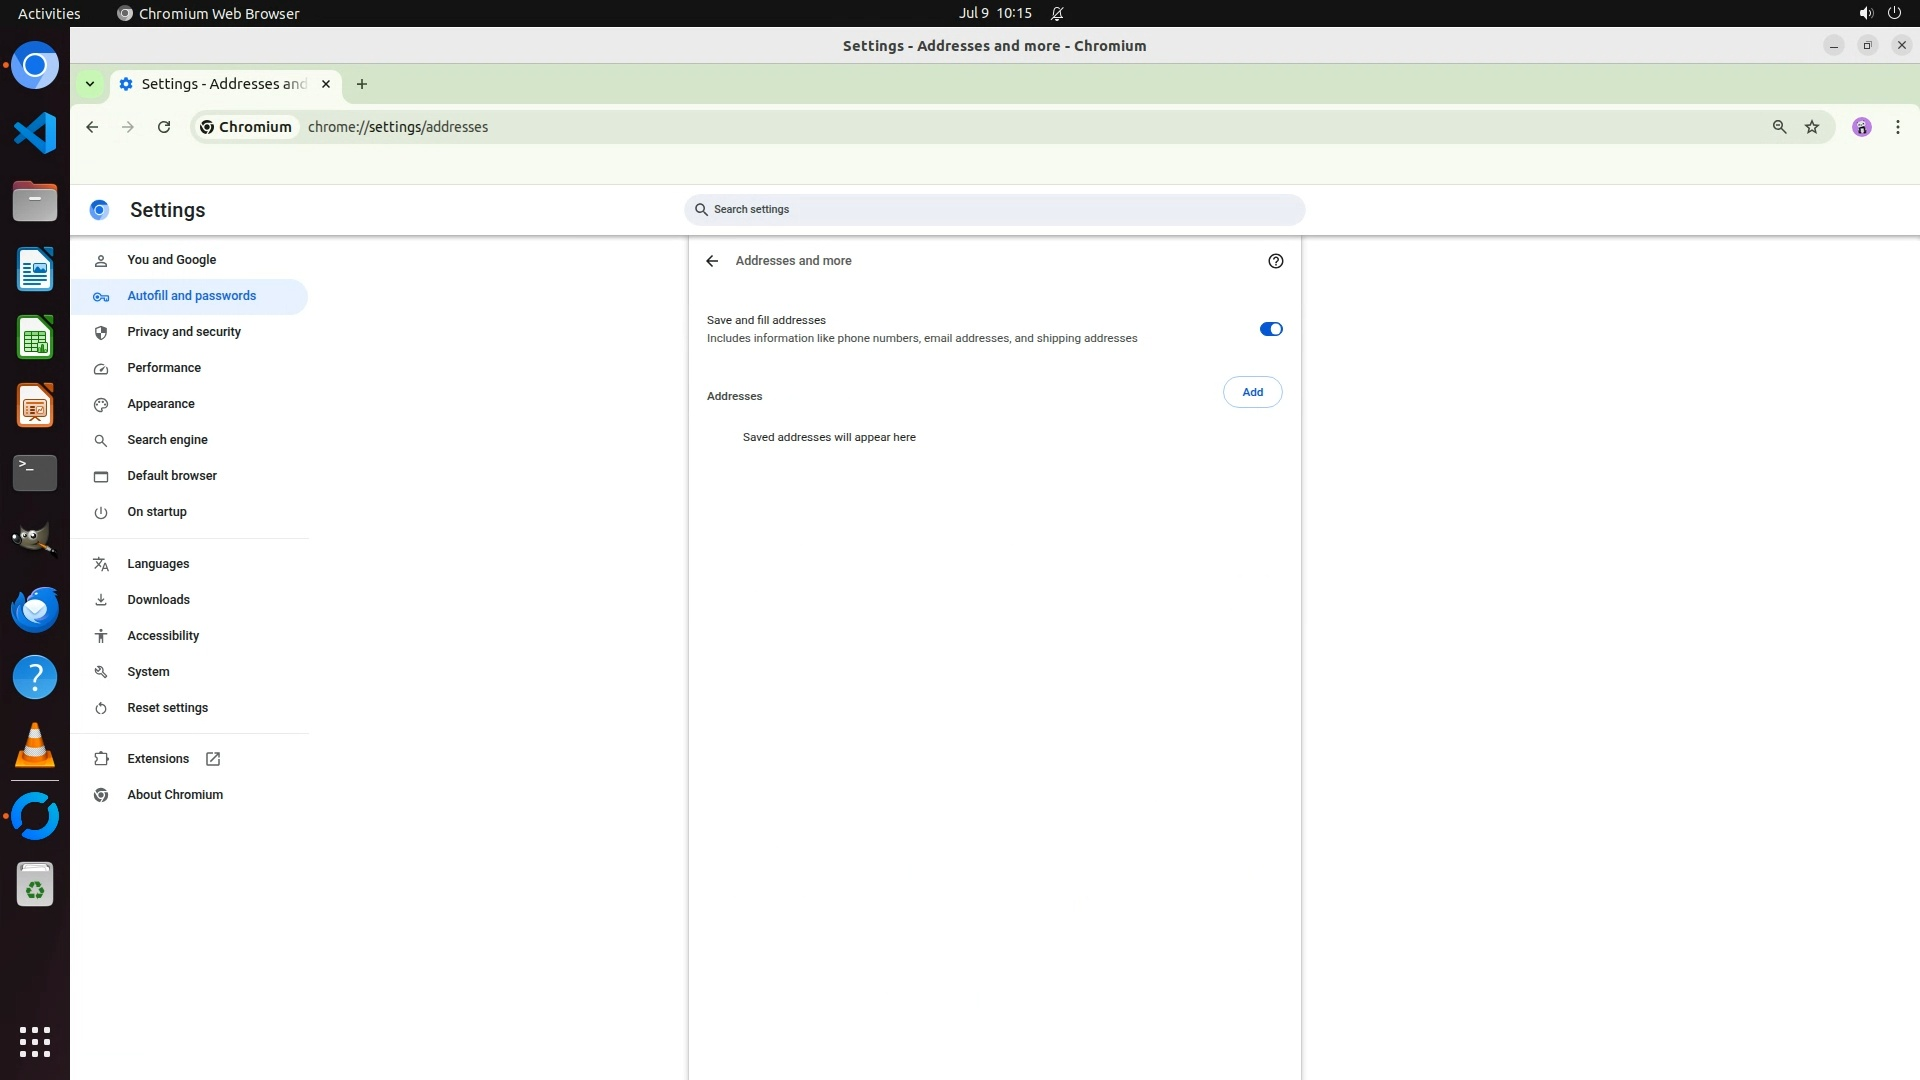Click the zoom magnifier icon in address bar

(1779, 127)
